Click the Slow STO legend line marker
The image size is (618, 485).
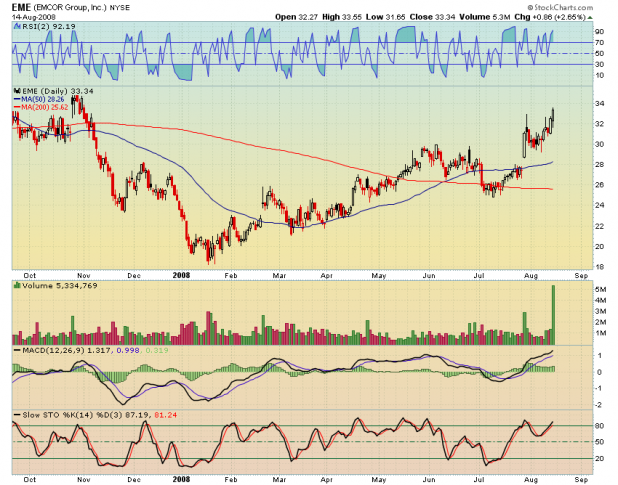(17, 415)
